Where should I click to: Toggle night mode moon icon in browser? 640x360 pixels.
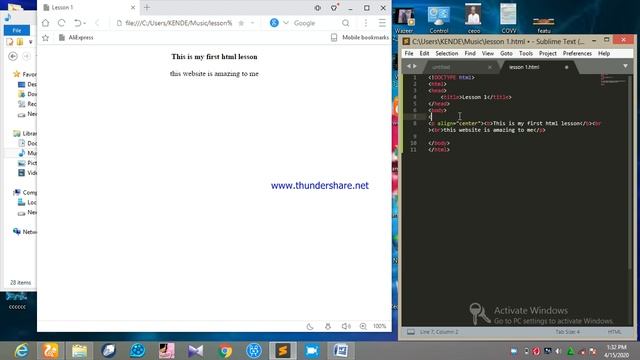(x=310, y=326)
